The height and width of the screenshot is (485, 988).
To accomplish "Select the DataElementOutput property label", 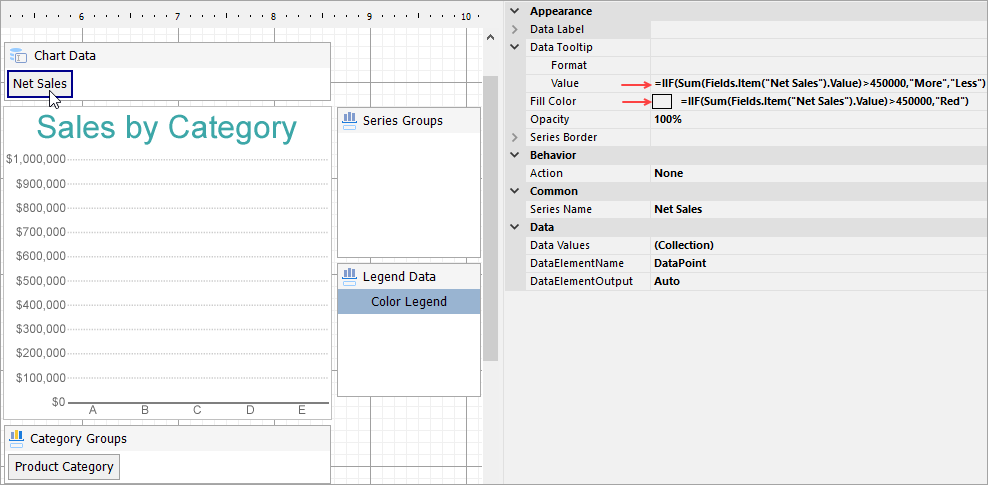I will pyautogui.click(x=581, y=282).
